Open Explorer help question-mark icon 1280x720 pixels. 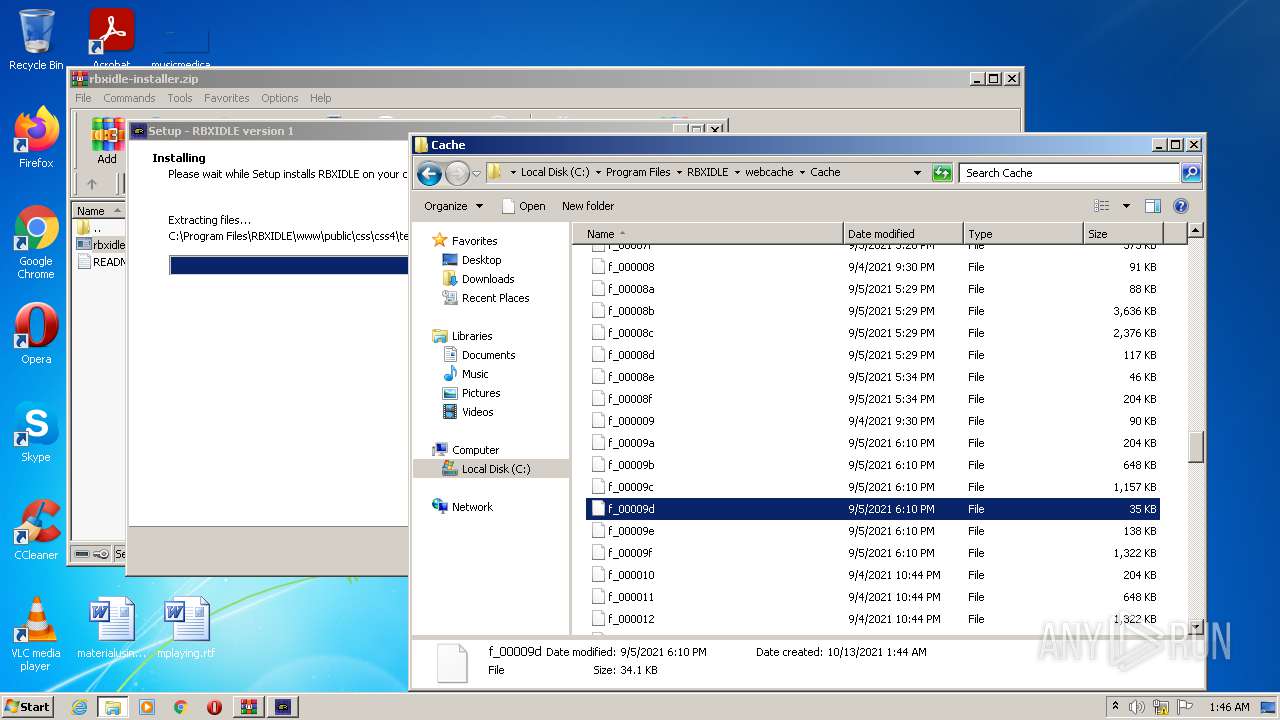pyautogui.click(x=1180, y=206)
